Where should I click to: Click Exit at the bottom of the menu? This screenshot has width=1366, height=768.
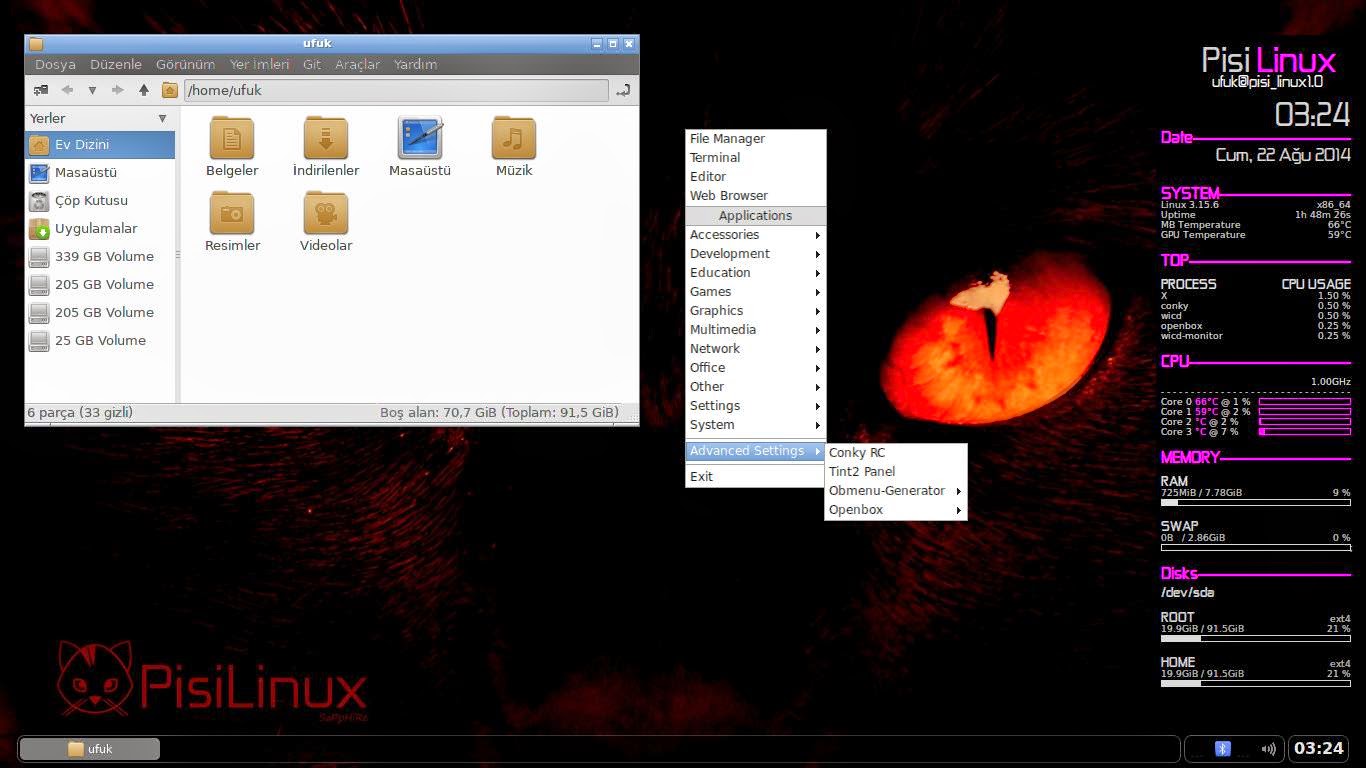point(700,476)
